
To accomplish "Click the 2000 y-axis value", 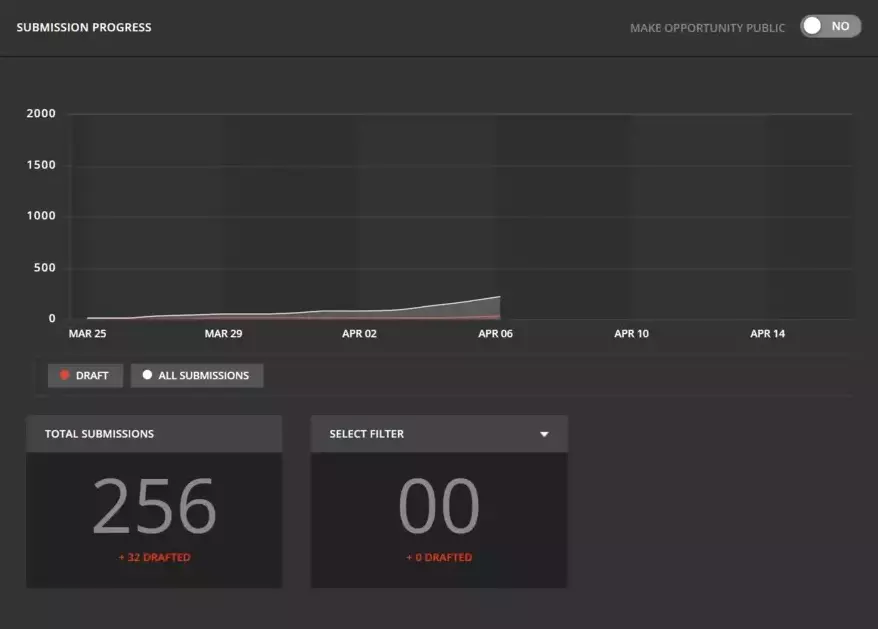I will click(x=41, y=113).
